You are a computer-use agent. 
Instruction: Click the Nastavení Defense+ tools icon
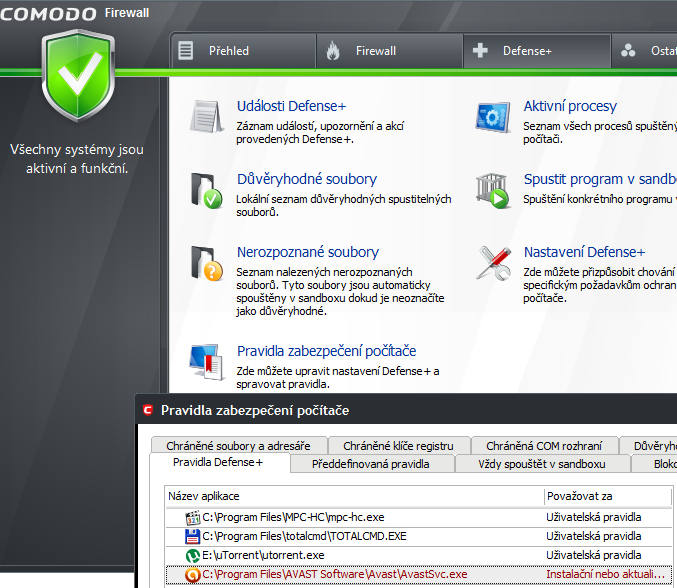(x=494, y=263)
